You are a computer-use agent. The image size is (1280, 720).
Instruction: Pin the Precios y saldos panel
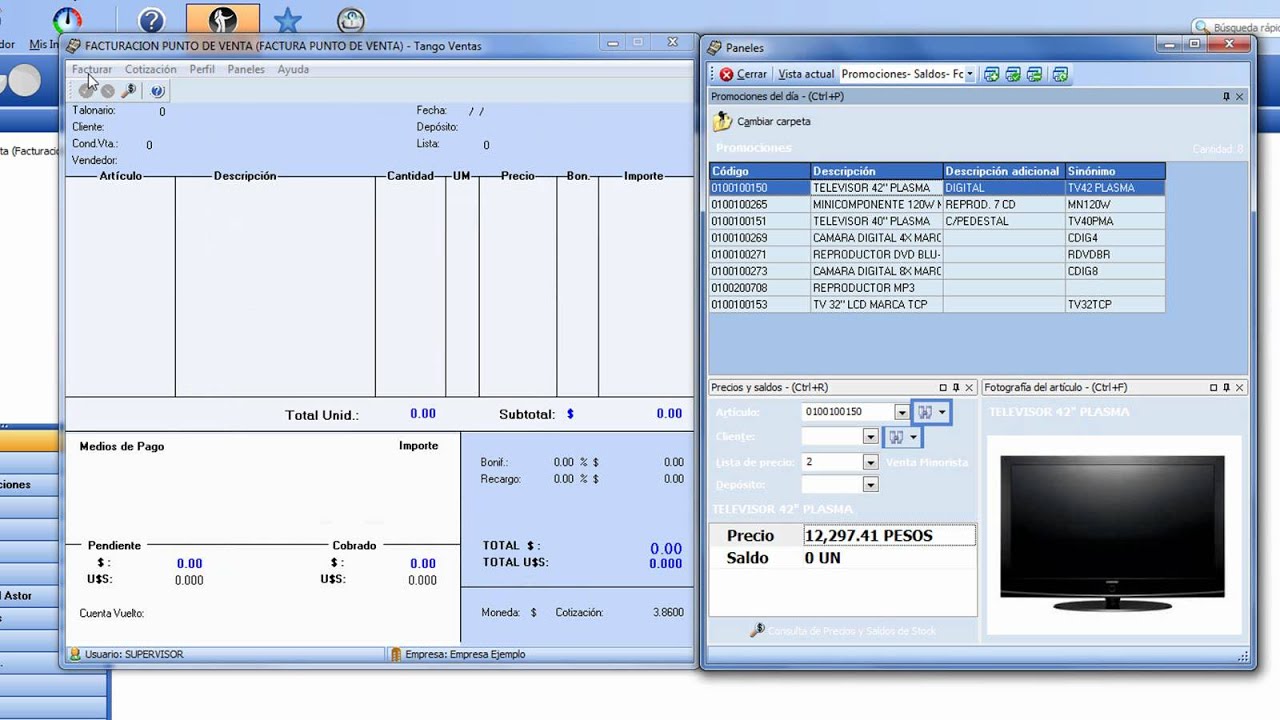(x=956, y=387)
